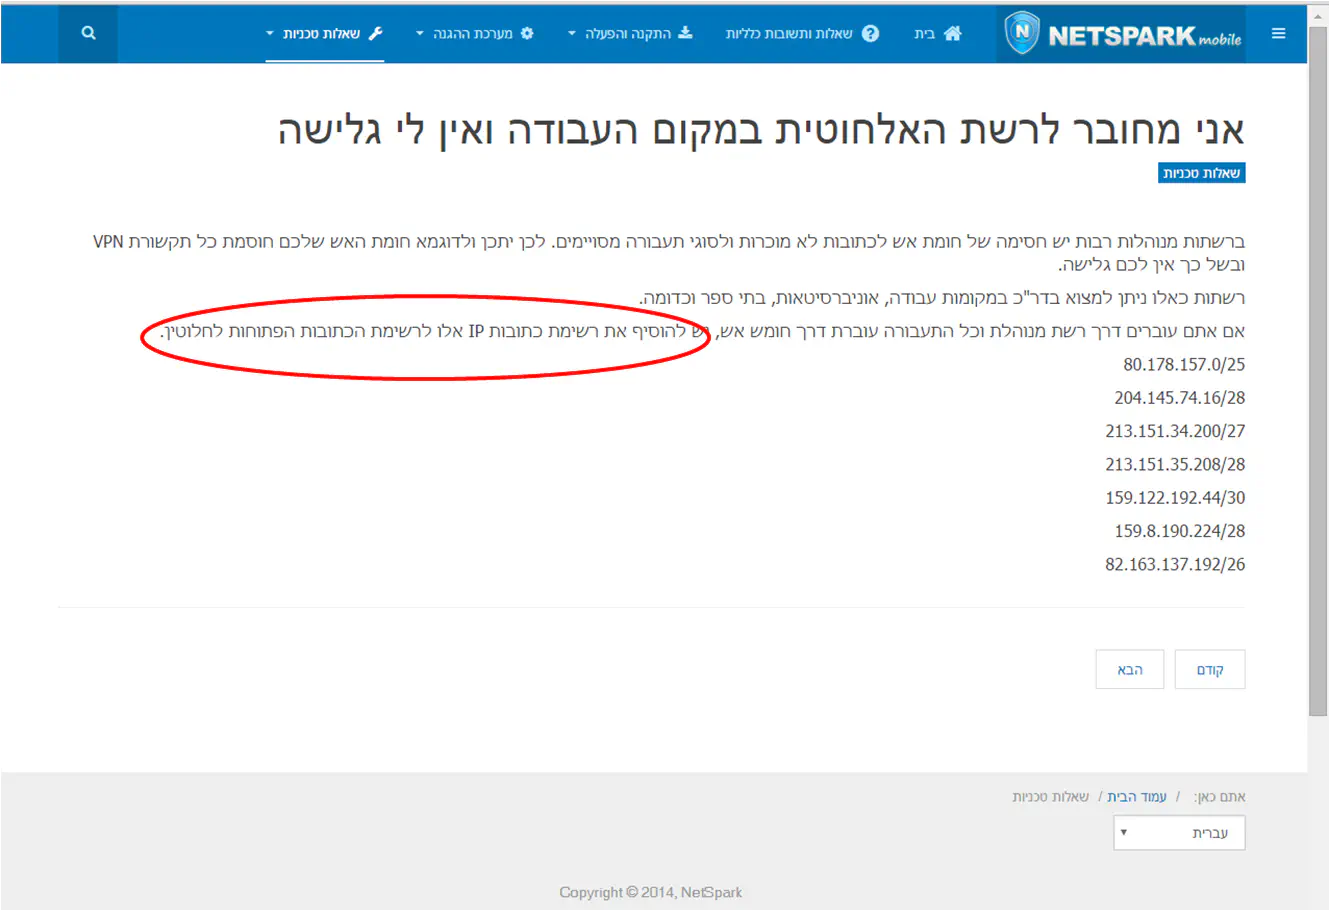Click the question mark icon in navbar

coord(870,34)
